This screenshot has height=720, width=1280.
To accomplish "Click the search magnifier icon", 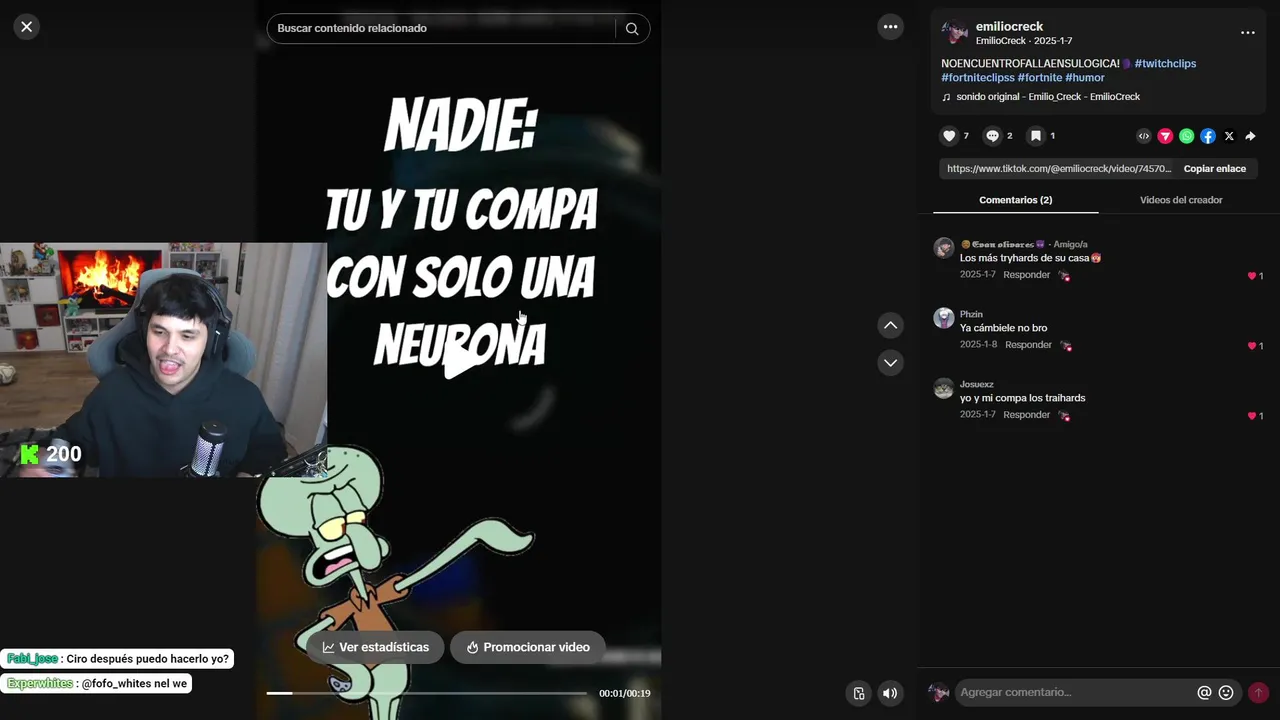I will coord(632,29).
